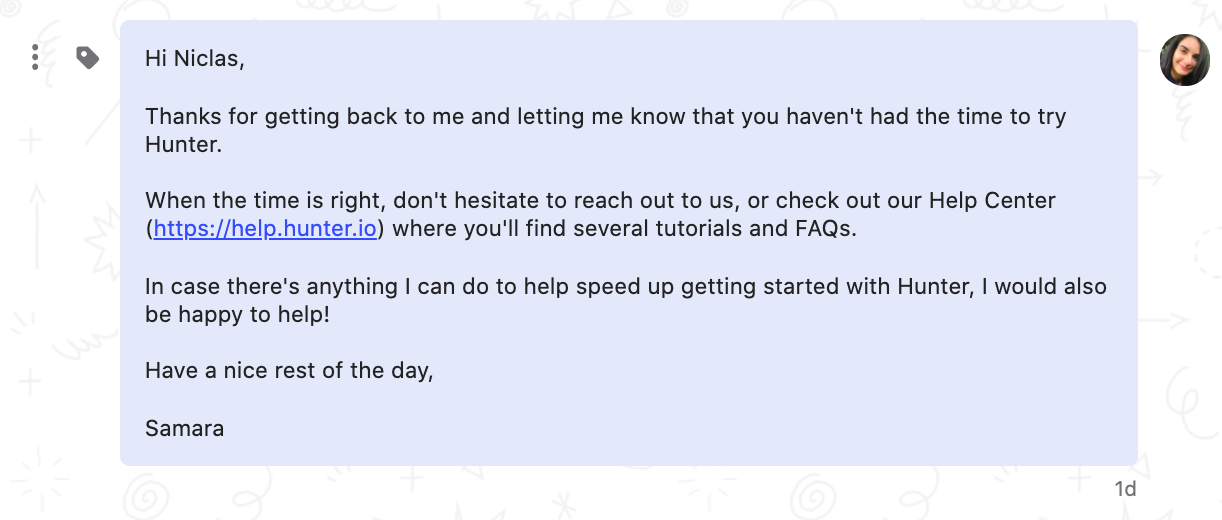Click the standalone word 'Hunter.' ending paragraph one
The image size is (1222, 520).
point(182,146)
